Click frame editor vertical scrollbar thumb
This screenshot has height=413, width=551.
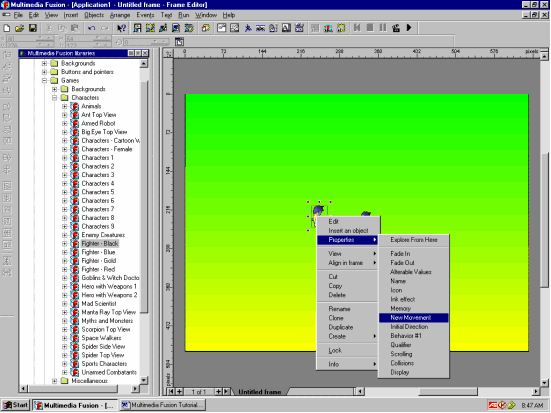tap(545, 220)
